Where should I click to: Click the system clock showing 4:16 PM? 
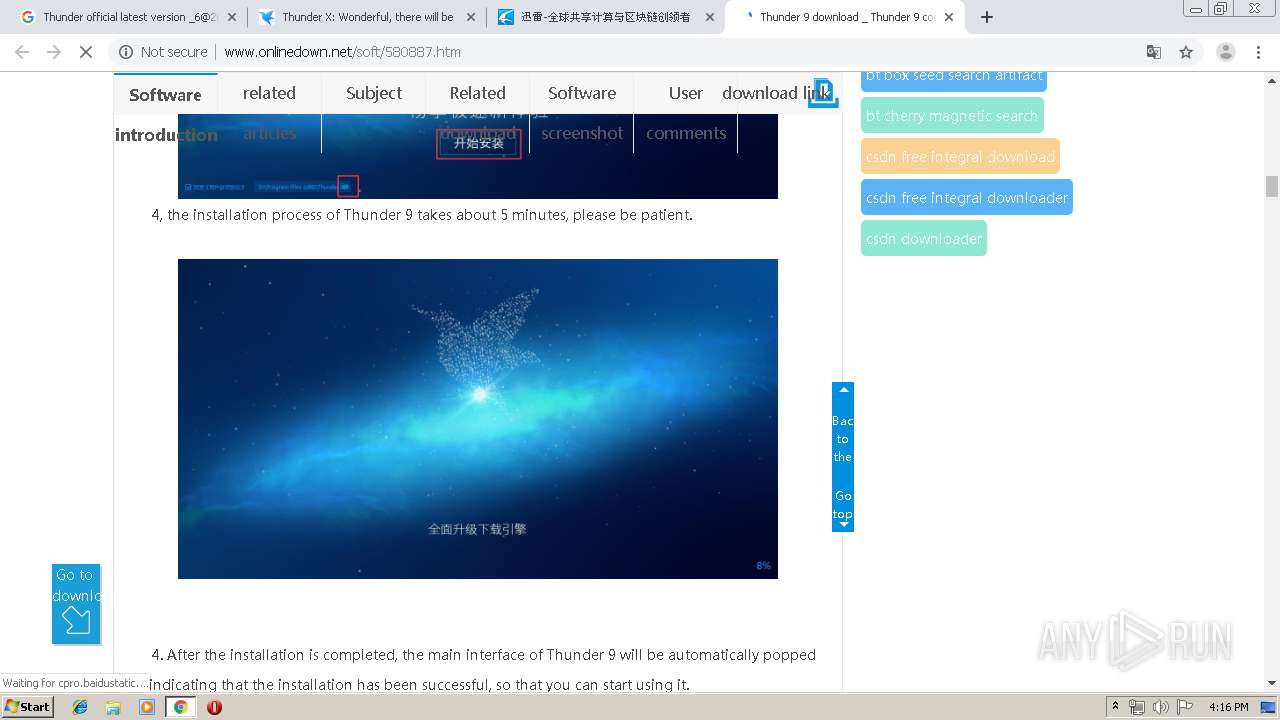click(1228, 707)
